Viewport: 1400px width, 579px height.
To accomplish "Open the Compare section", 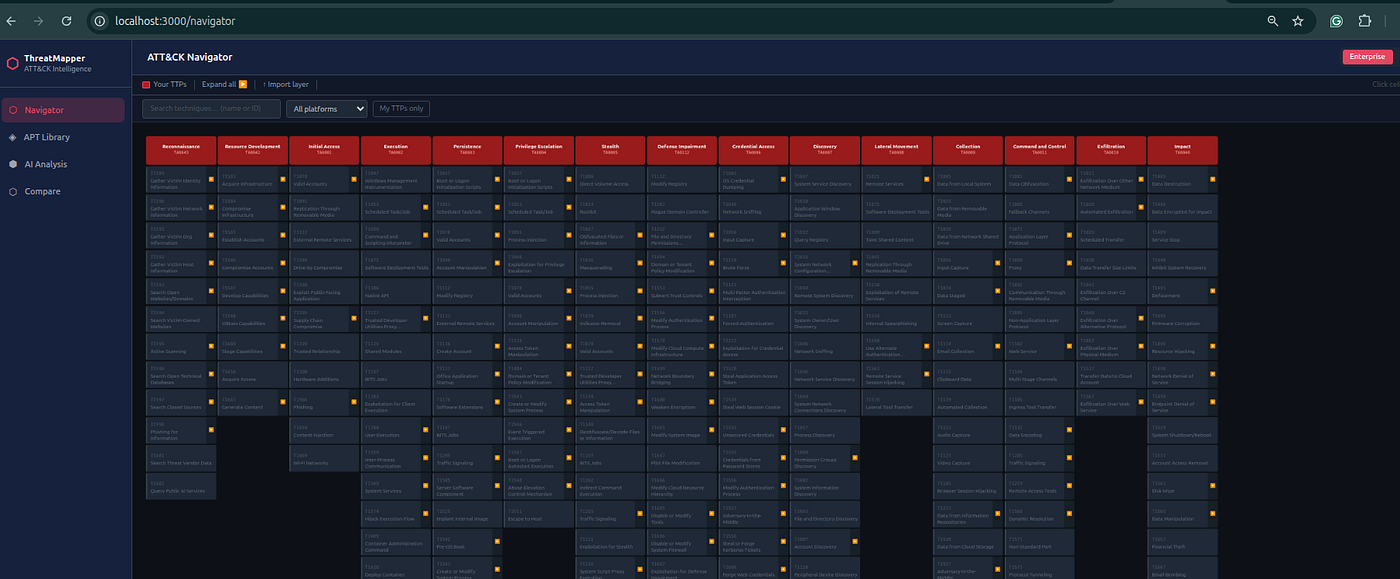I will point(64,191).
